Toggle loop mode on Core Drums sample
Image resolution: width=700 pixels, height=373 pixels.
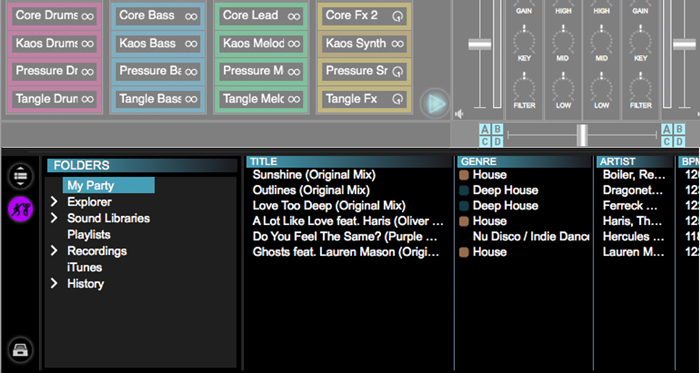pyautogui.click(x=87, y=16)
